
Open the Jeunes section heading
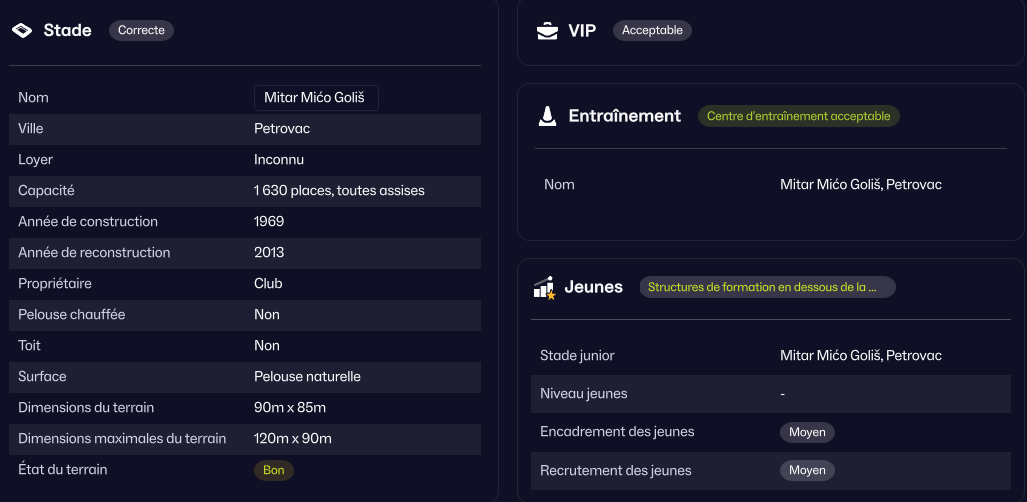593,288
